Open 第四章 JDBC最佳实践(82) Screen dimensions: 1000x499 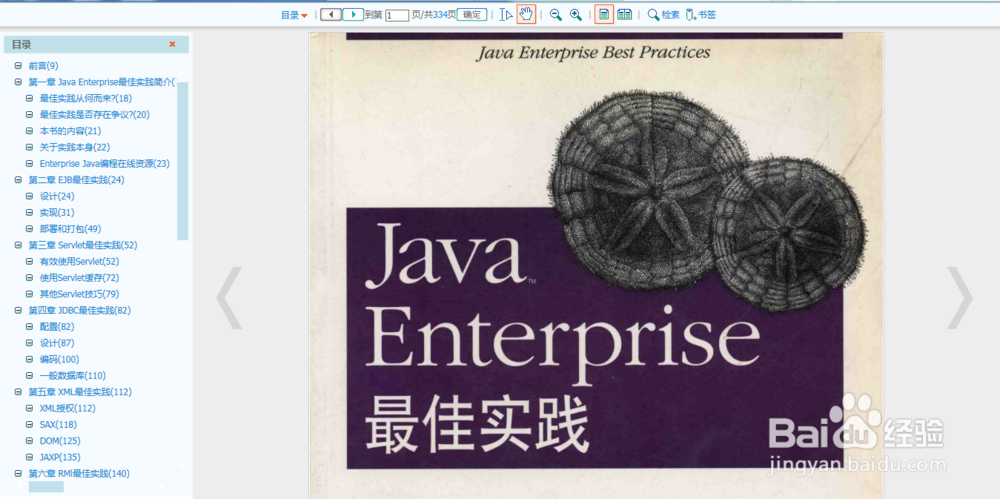coord(80,311)
